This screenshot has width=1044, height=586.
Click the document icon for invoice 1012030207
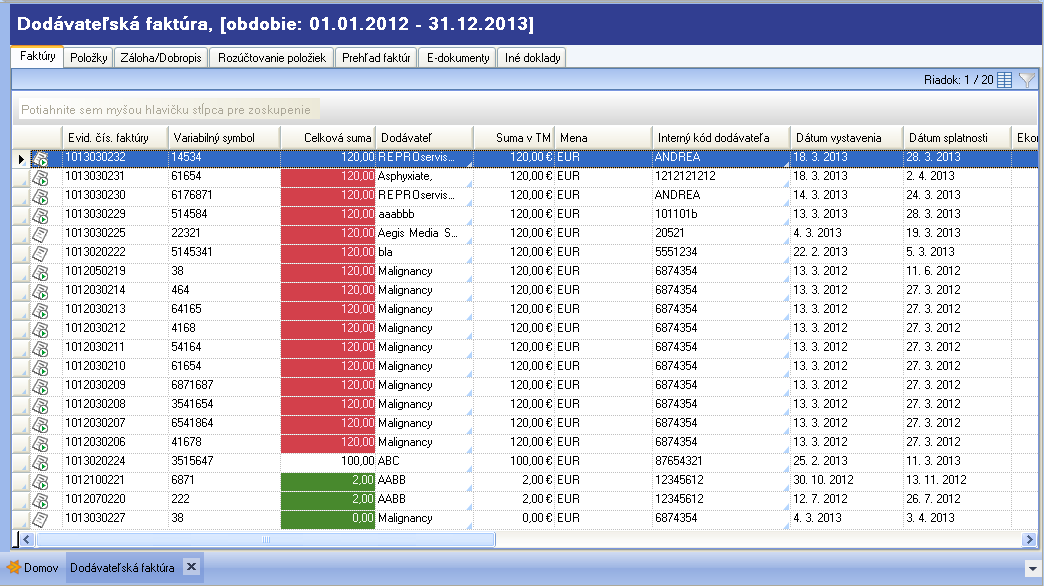pyautogui.click(x=40, y=425)
